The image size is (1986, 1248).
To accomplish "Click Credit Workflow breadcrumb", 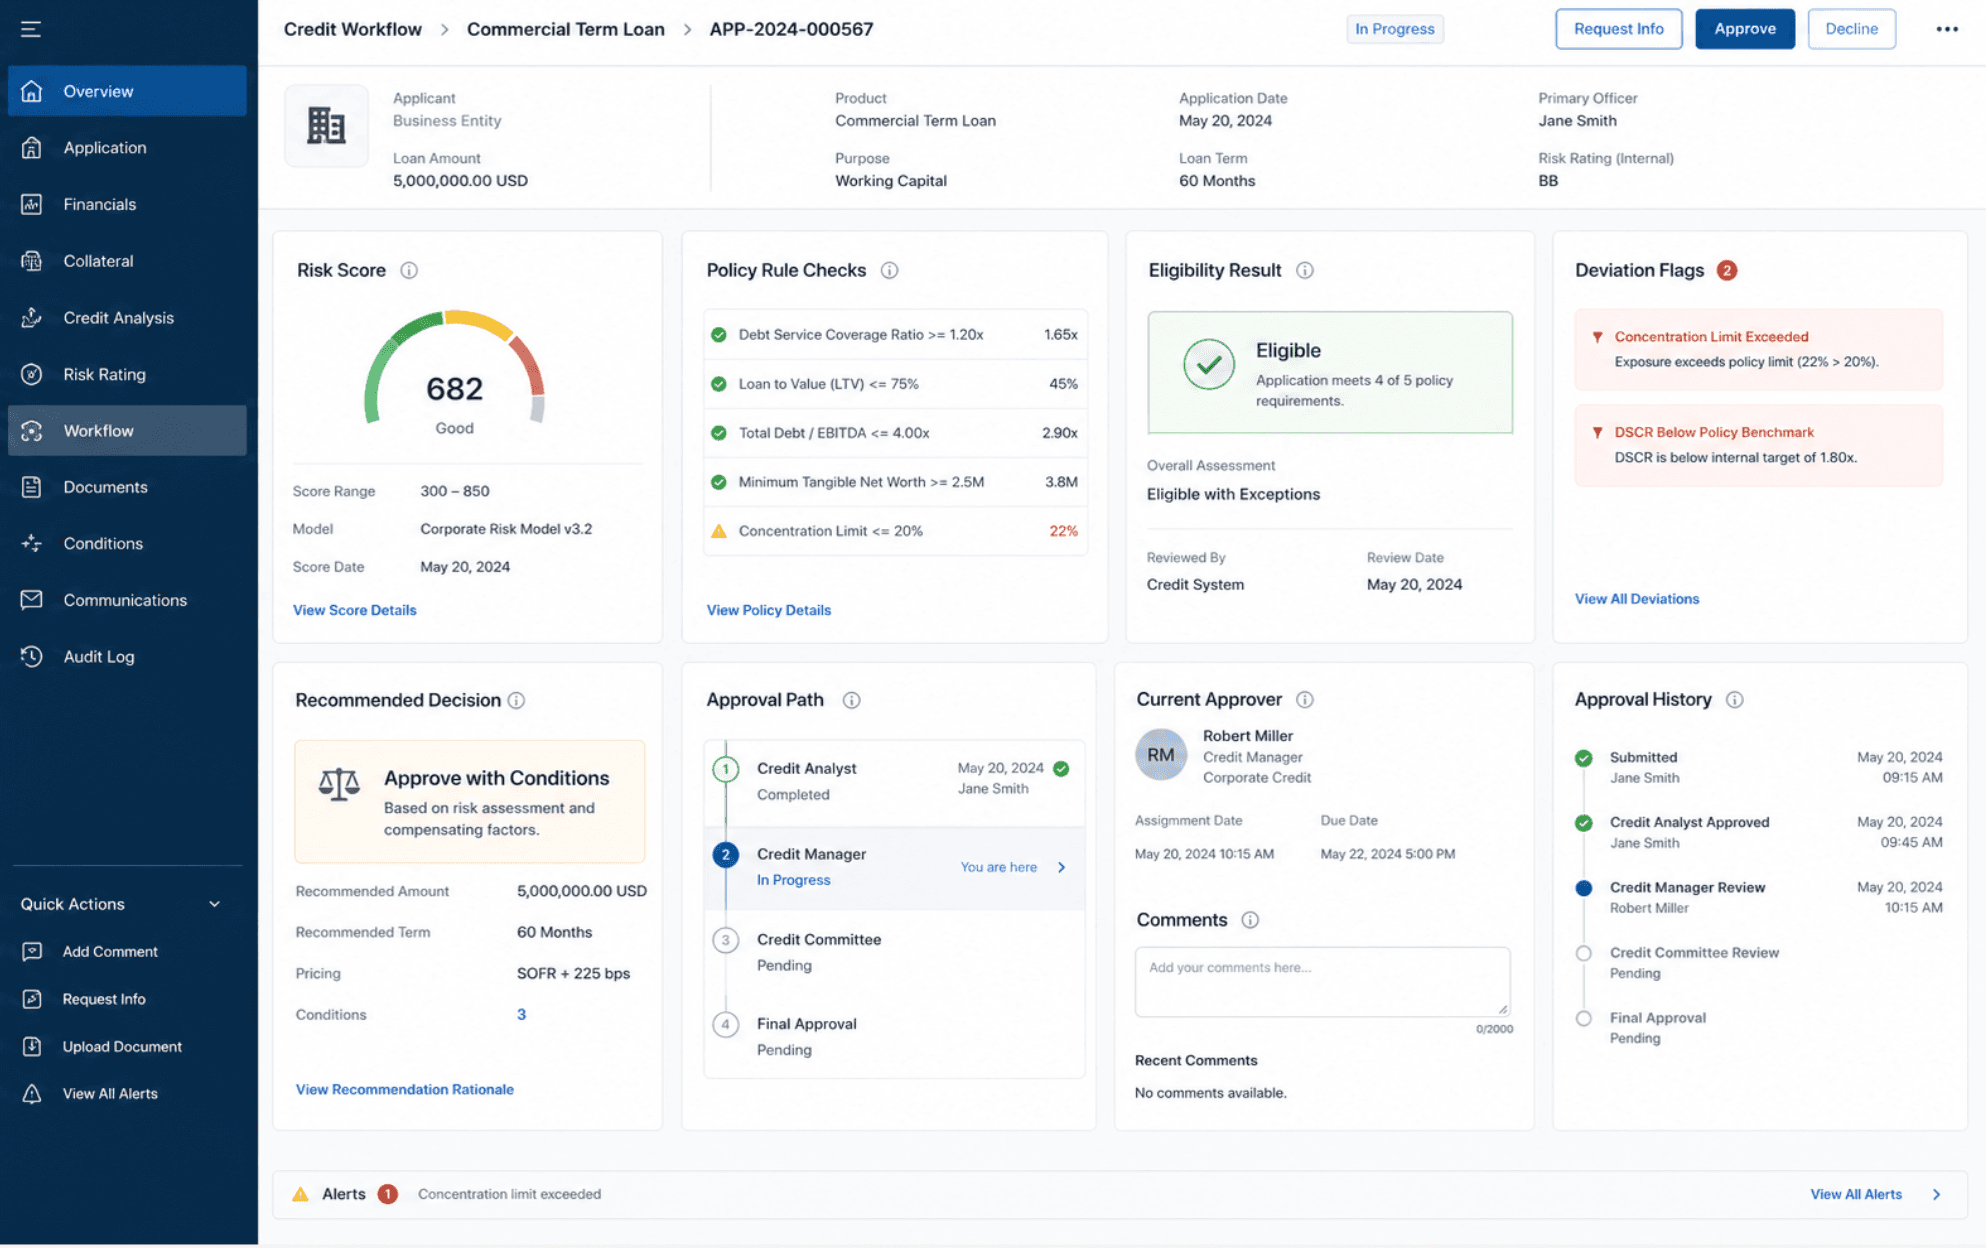I will (352, 29).
